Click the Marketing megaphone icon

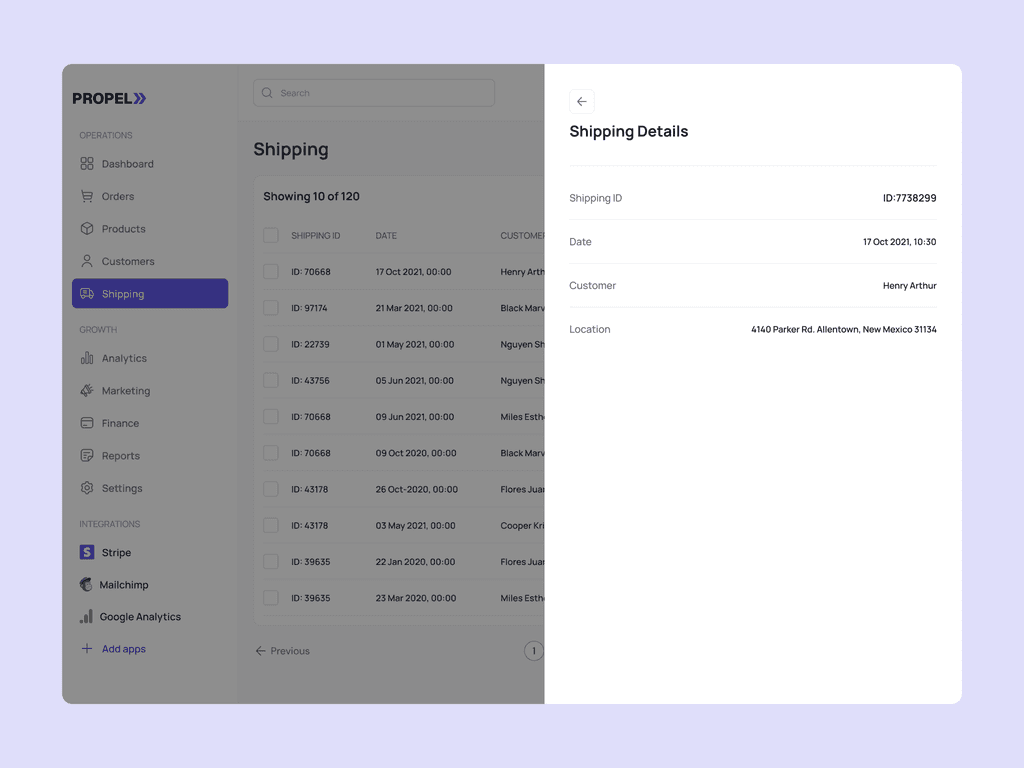pyautogui.click(x=87, y=391)
